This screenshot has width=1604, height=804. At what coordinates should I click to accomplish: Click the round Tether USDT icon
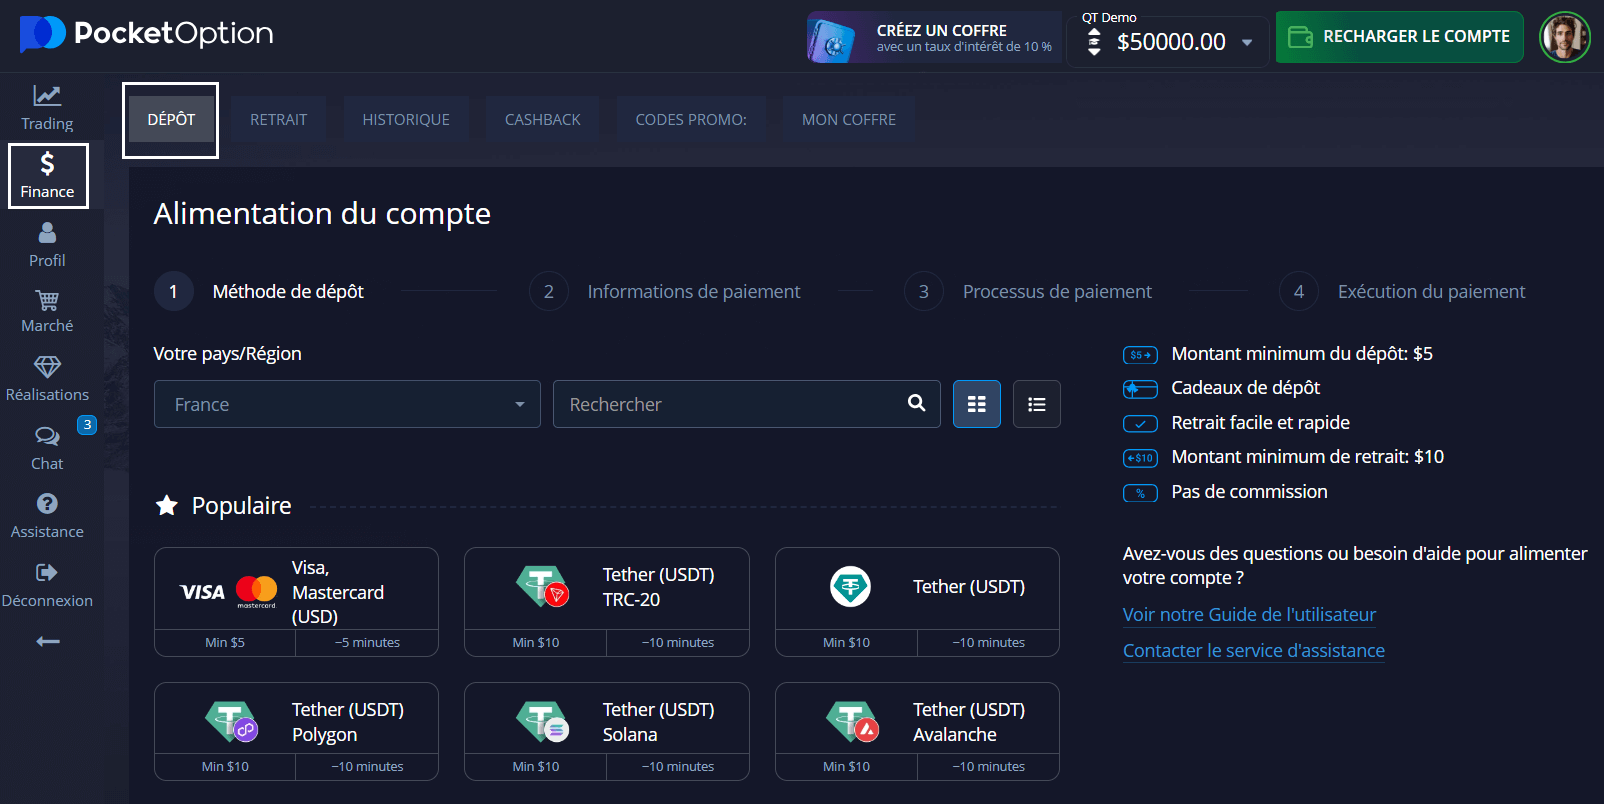[850, 586]
